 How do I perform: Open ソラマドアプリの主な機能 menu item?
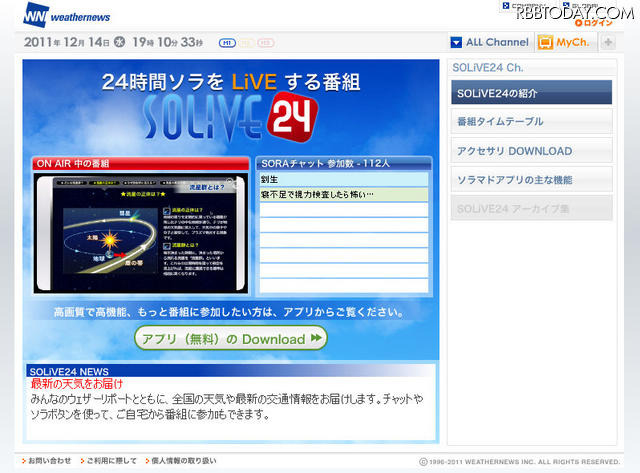pos(531,180)
